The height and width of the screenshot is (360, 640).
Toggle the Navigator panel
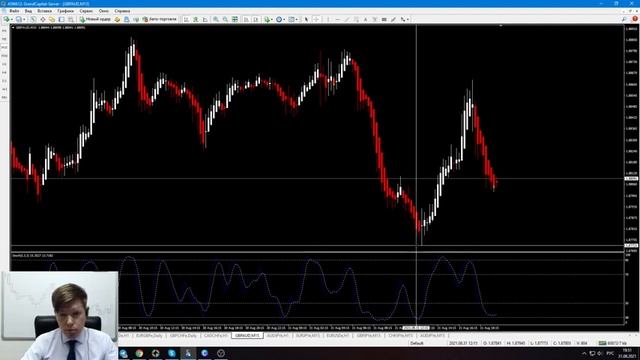52,19
